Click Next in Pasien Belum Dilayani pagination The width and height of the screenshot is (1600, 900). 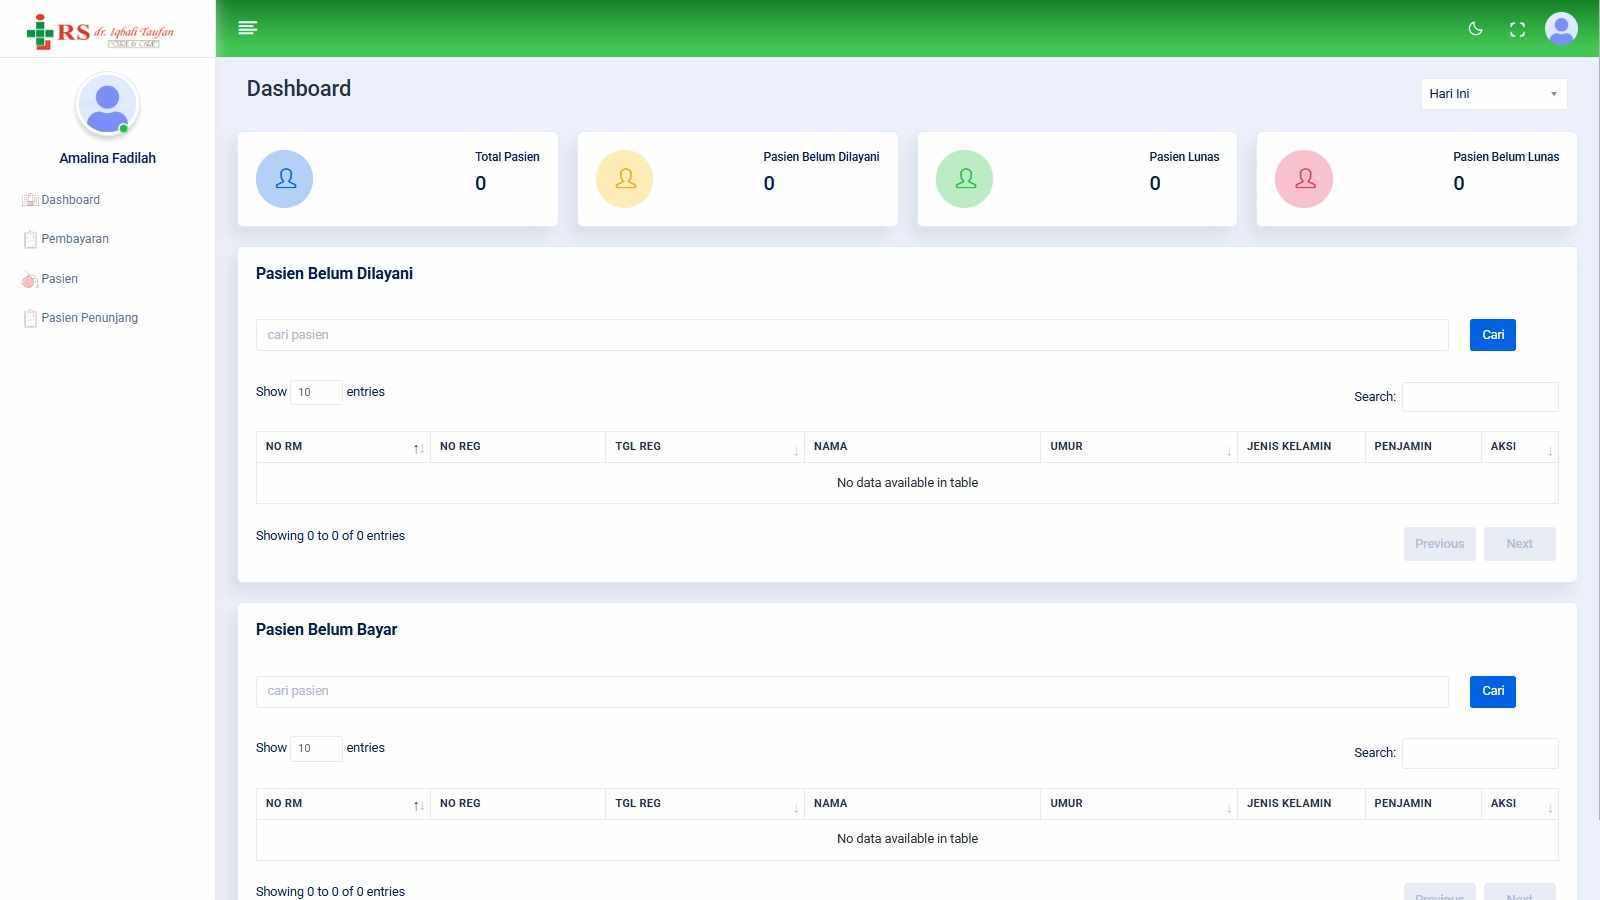[1520, 544]
